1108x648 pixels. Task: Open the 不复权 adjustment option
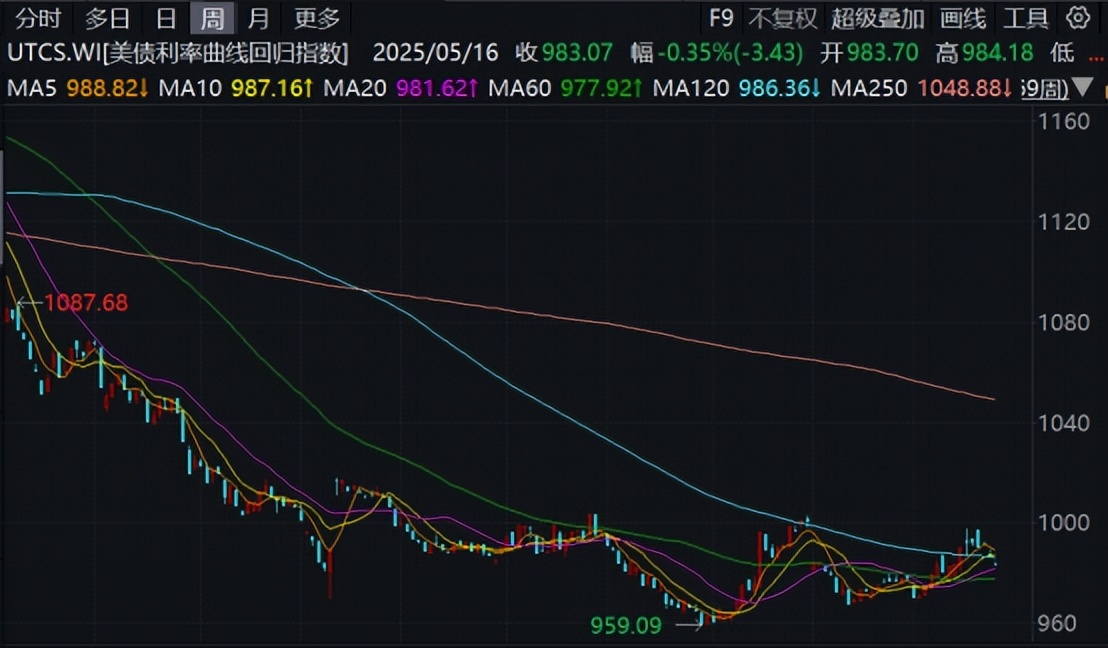pos(783,18)
